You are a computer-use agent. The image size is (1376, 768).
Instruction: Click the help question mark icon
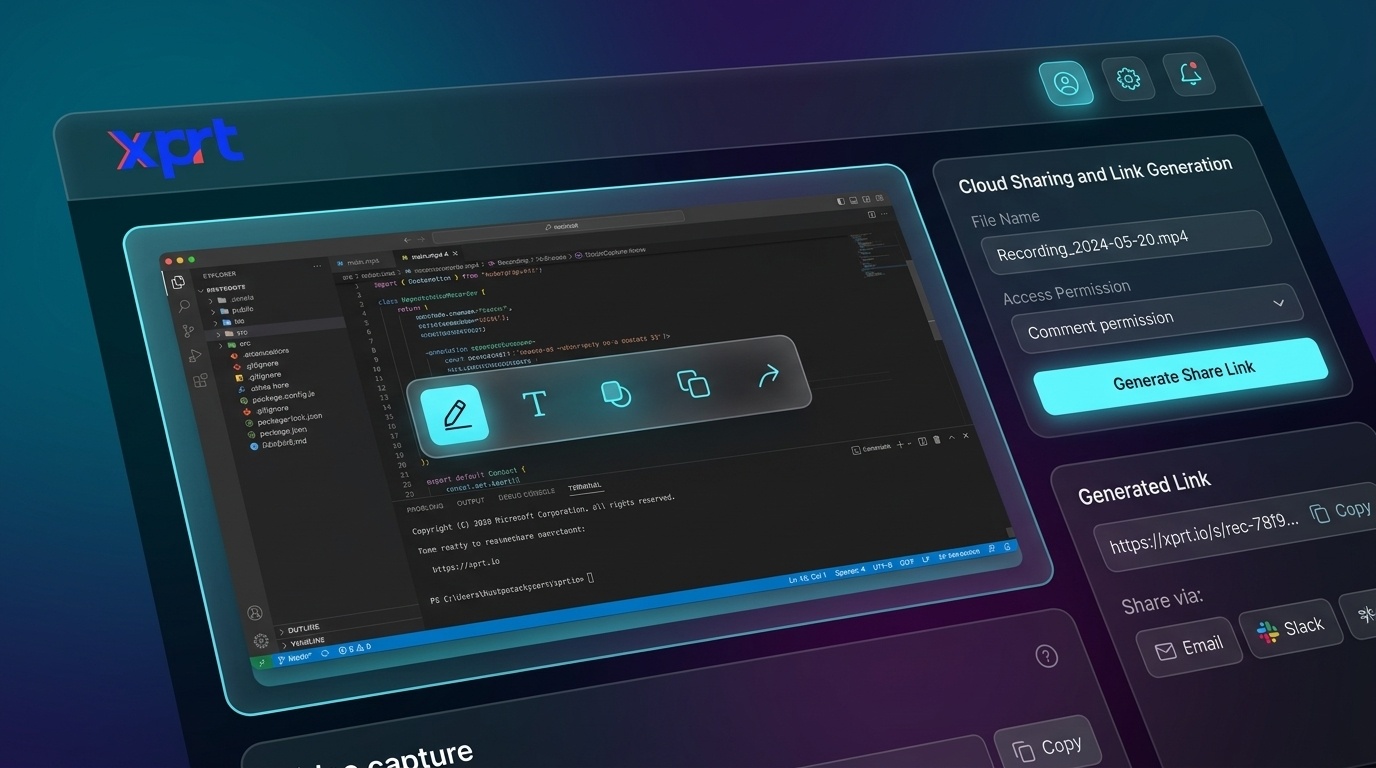click(x=1046, y=656)
